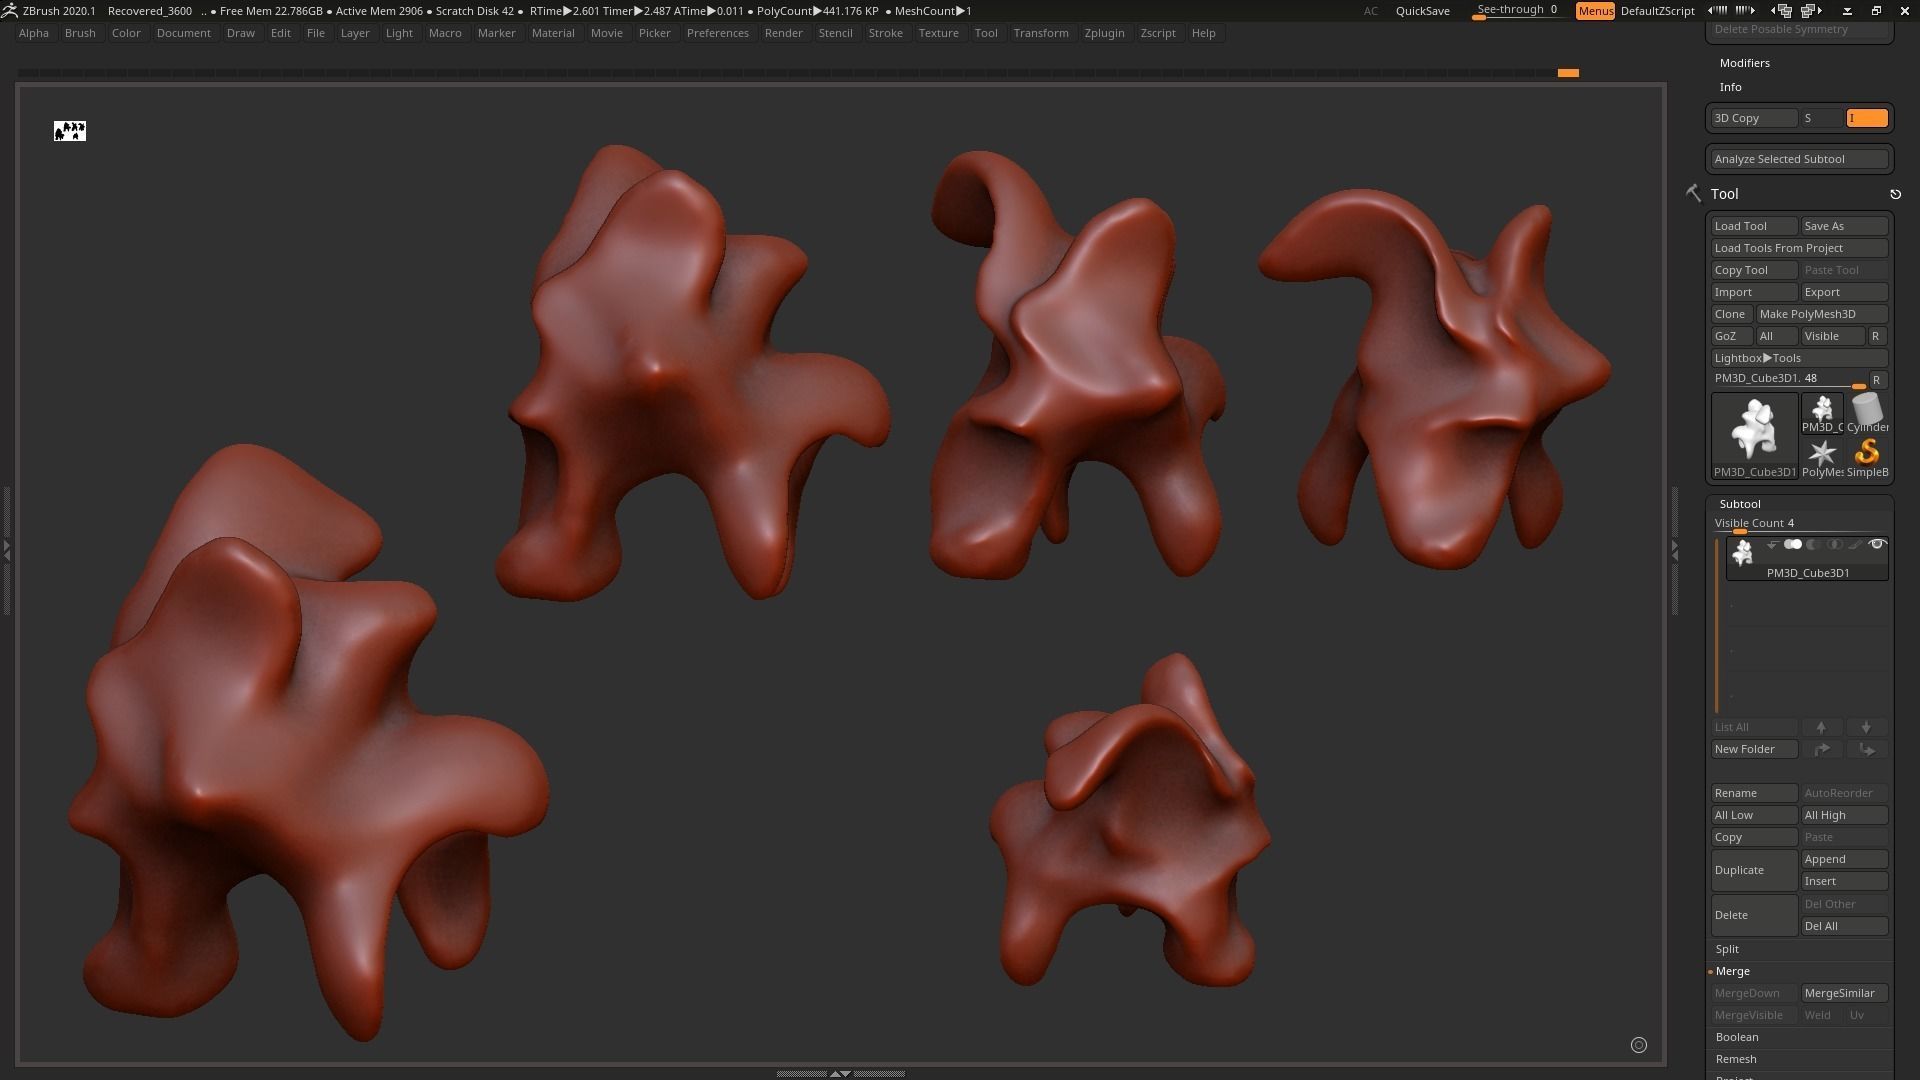Open Lightbox Tools browser

coord(1799,358)
